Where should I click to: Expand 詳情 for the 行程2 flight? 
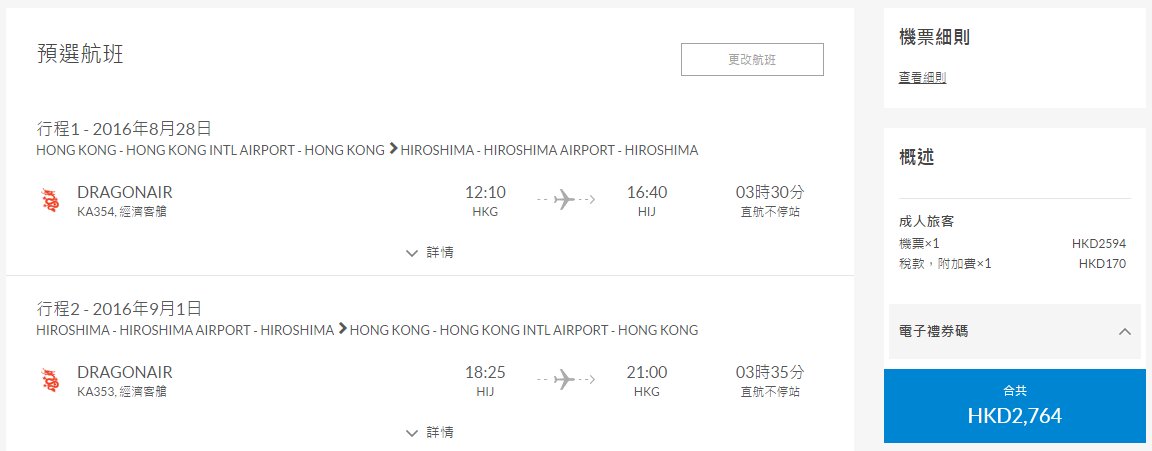click(x=430, y=433)
